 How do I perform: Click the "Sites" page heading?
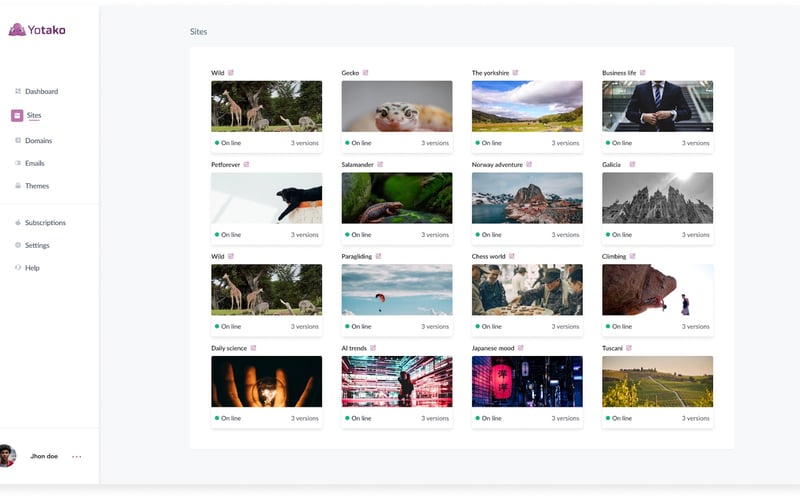(x=198, y=32)
